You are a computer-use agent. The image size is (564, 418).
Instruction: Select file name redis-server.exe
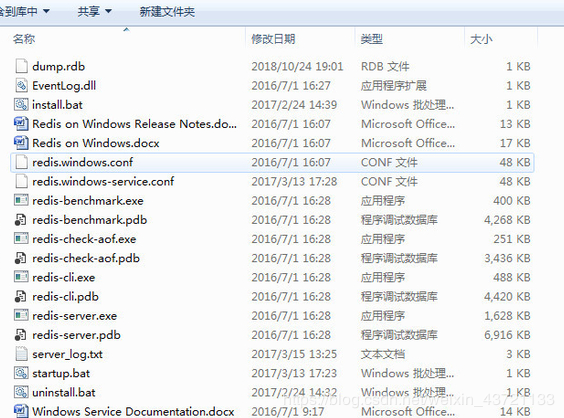[x=74, y=316]
